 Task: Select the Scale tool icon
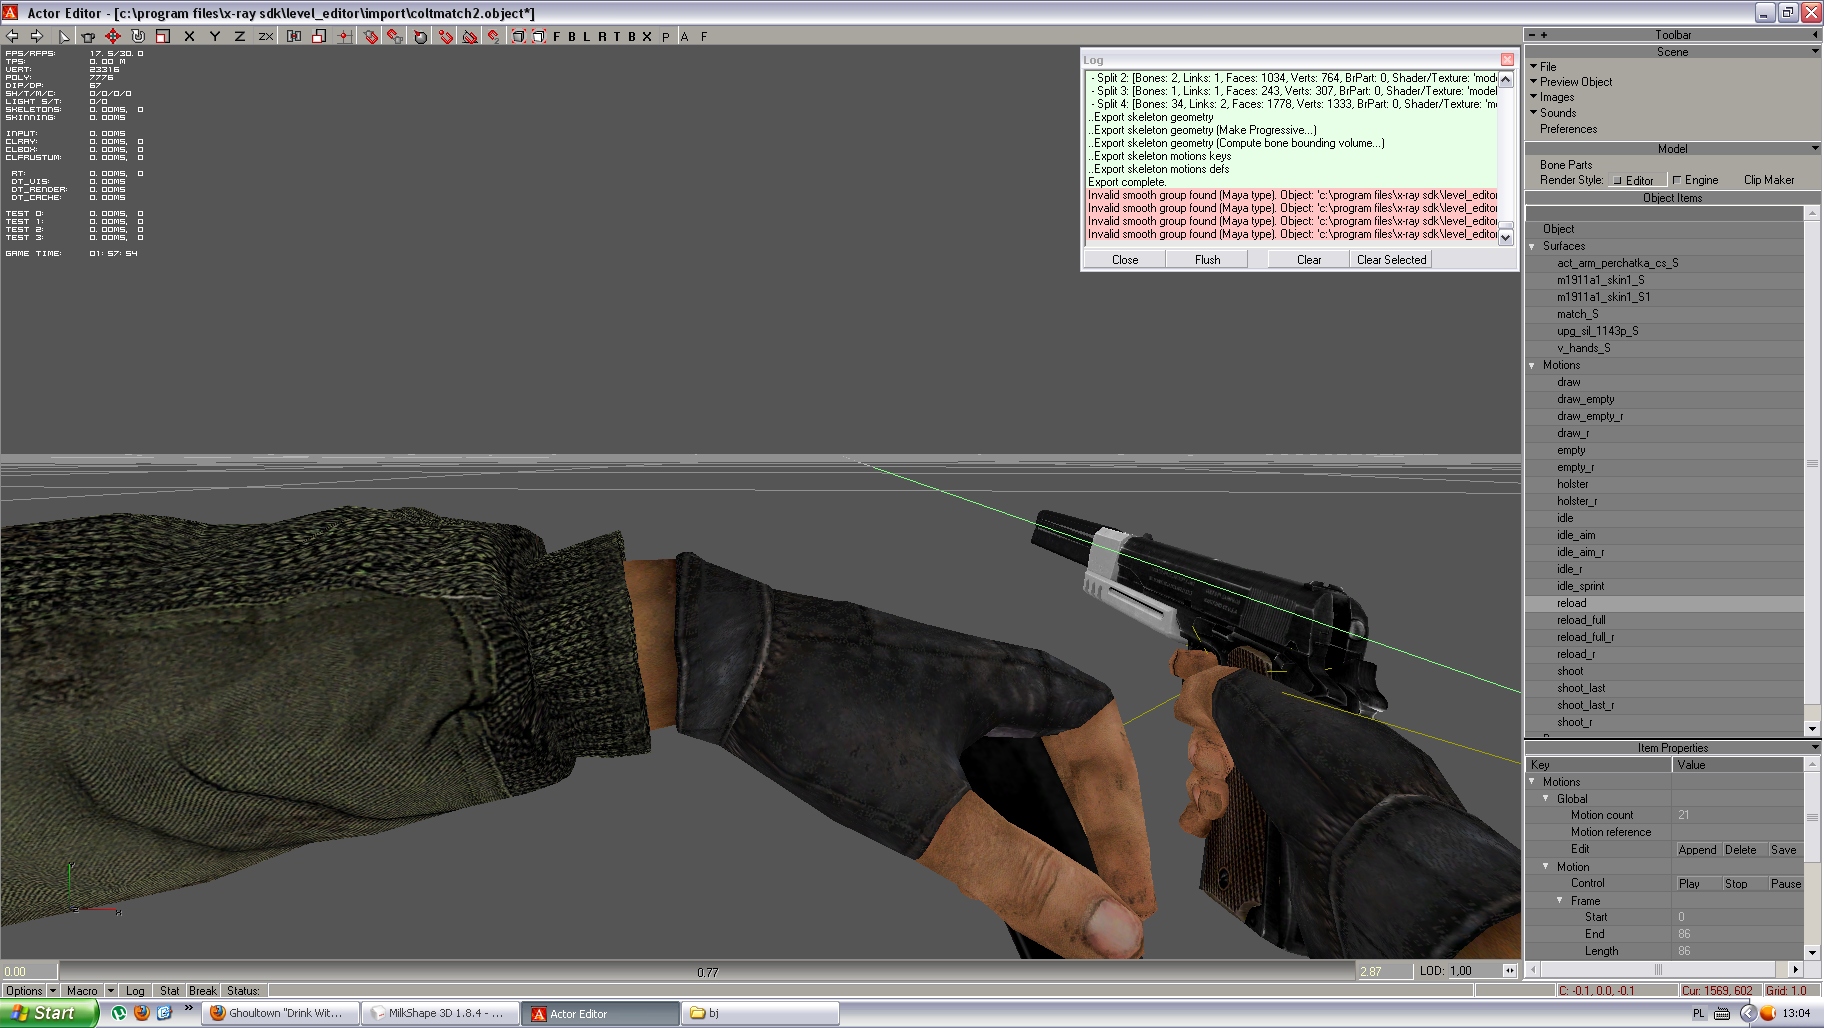click(x=163, y=36)
